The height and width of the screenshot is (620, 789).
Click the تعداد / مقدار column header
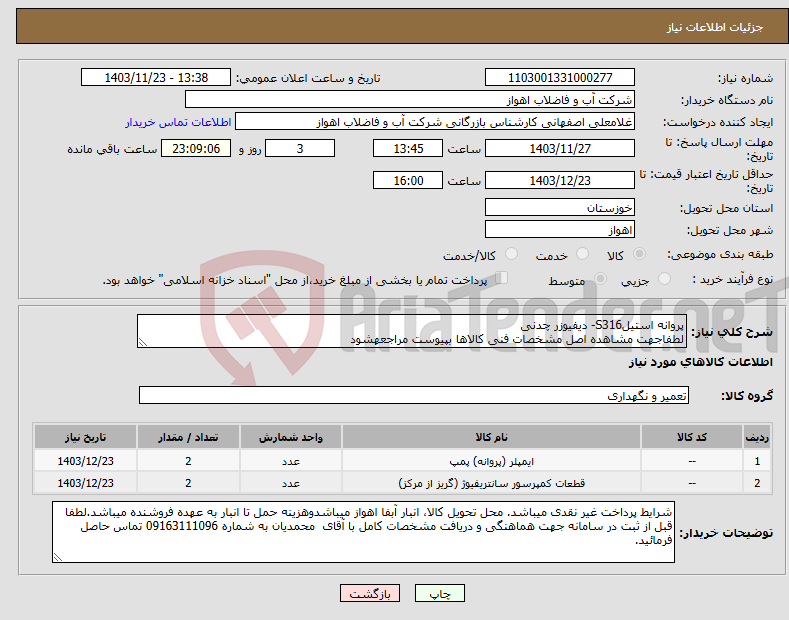[x=188, y=437]
